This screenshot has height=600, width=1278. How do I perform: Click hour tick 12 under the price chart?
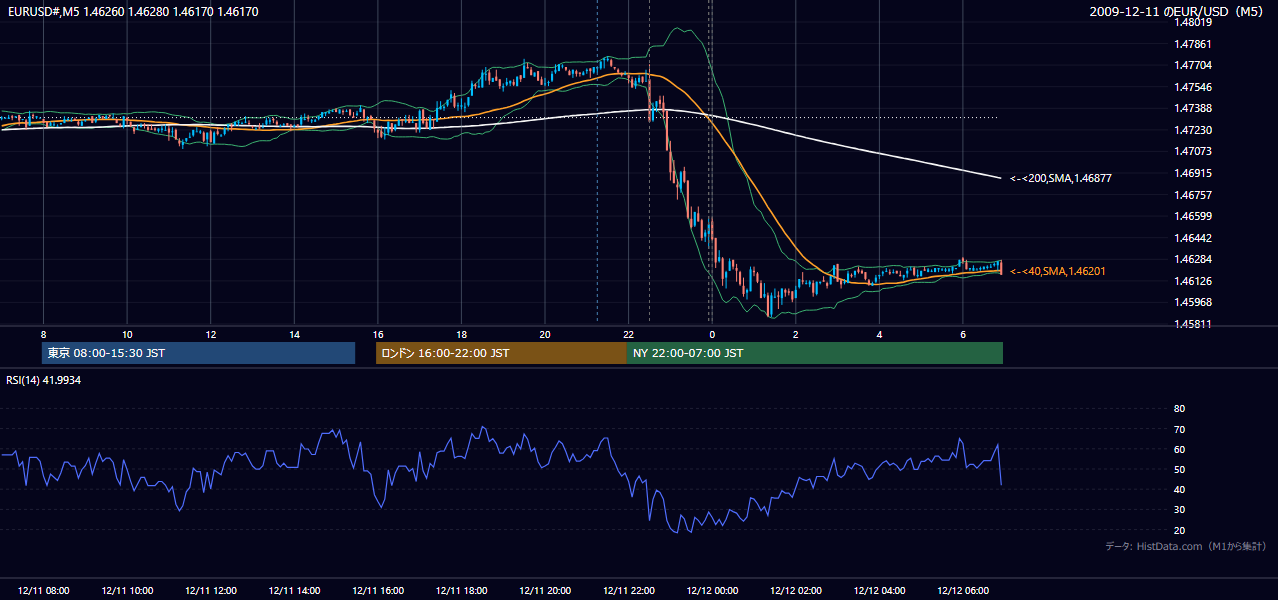[211, 334]
